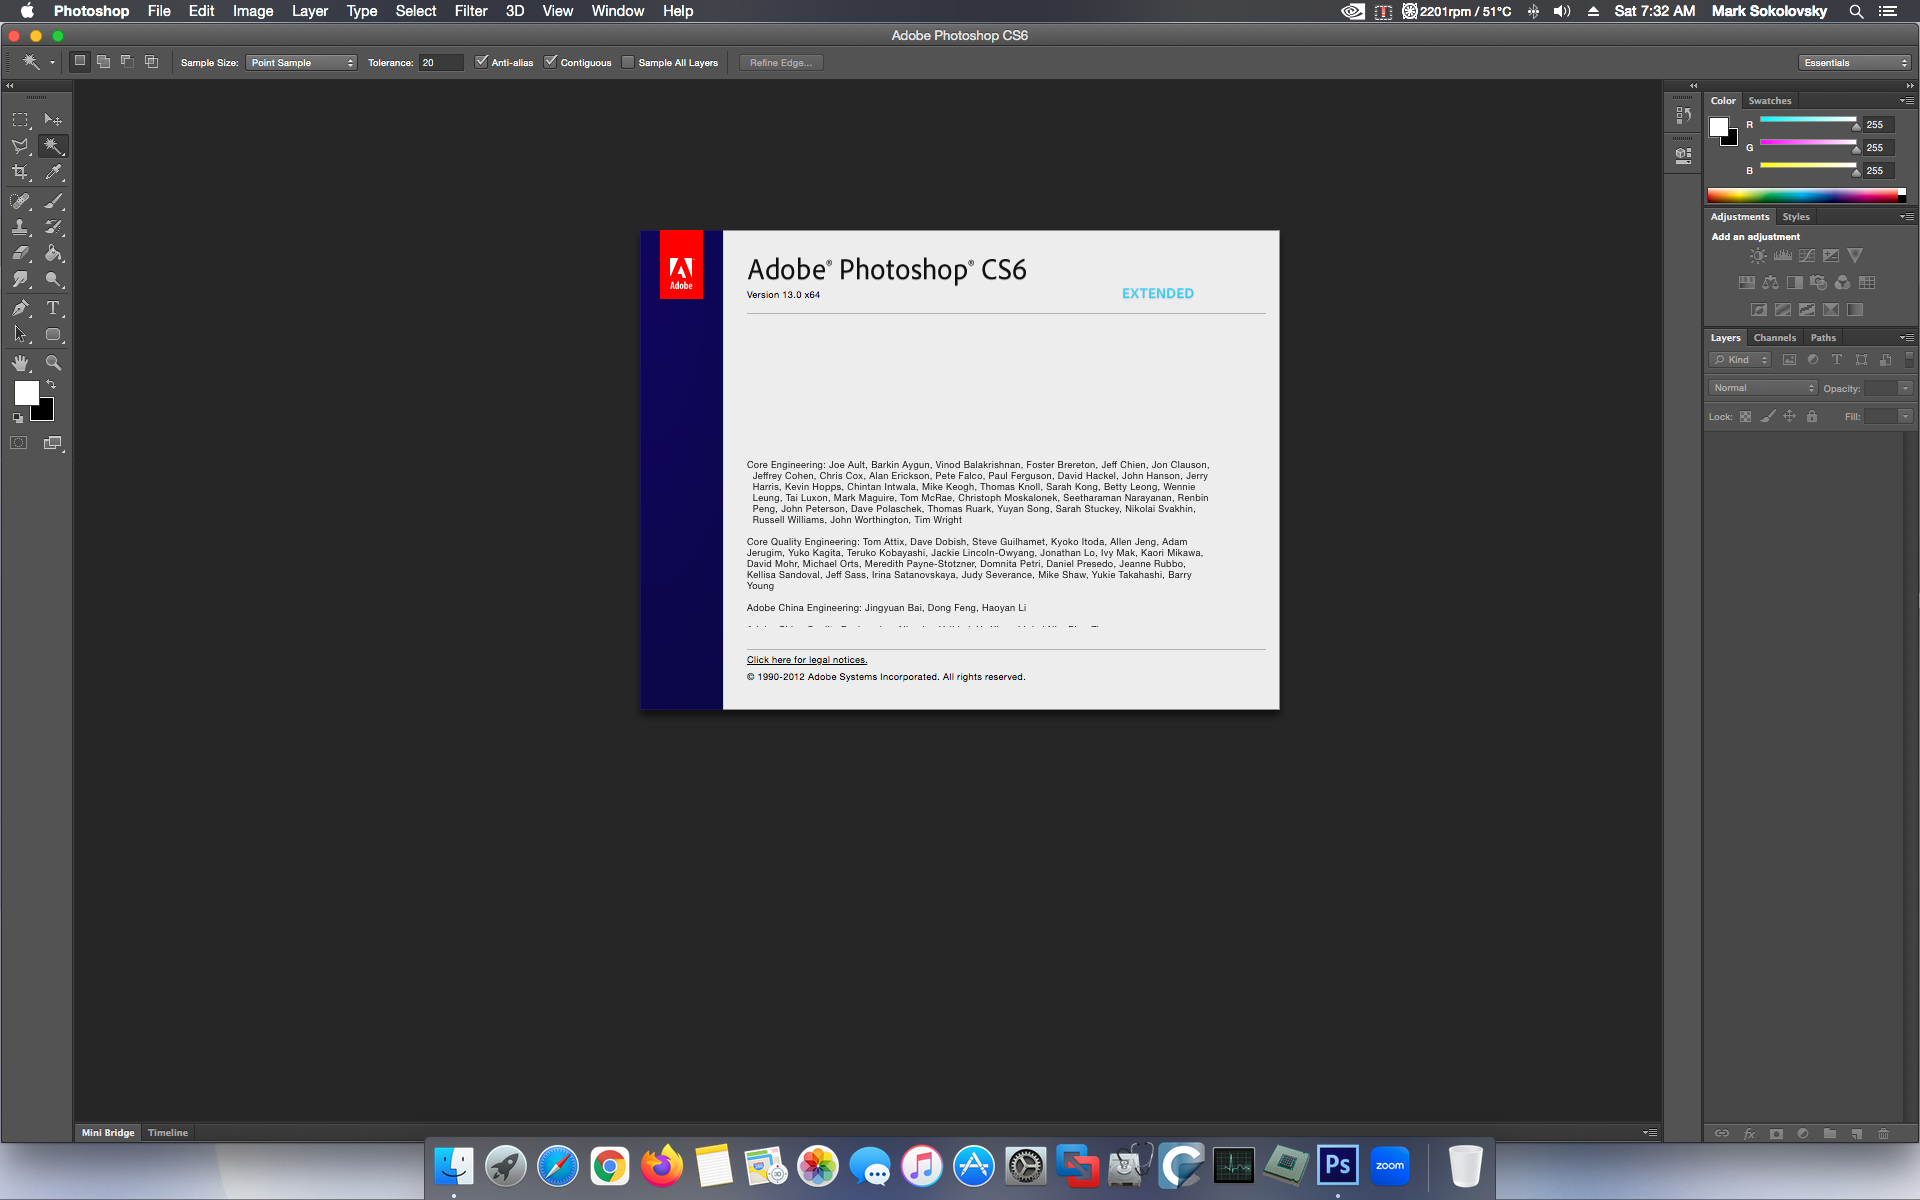
Task: Select the Pen tool
Action: (20, 308)
